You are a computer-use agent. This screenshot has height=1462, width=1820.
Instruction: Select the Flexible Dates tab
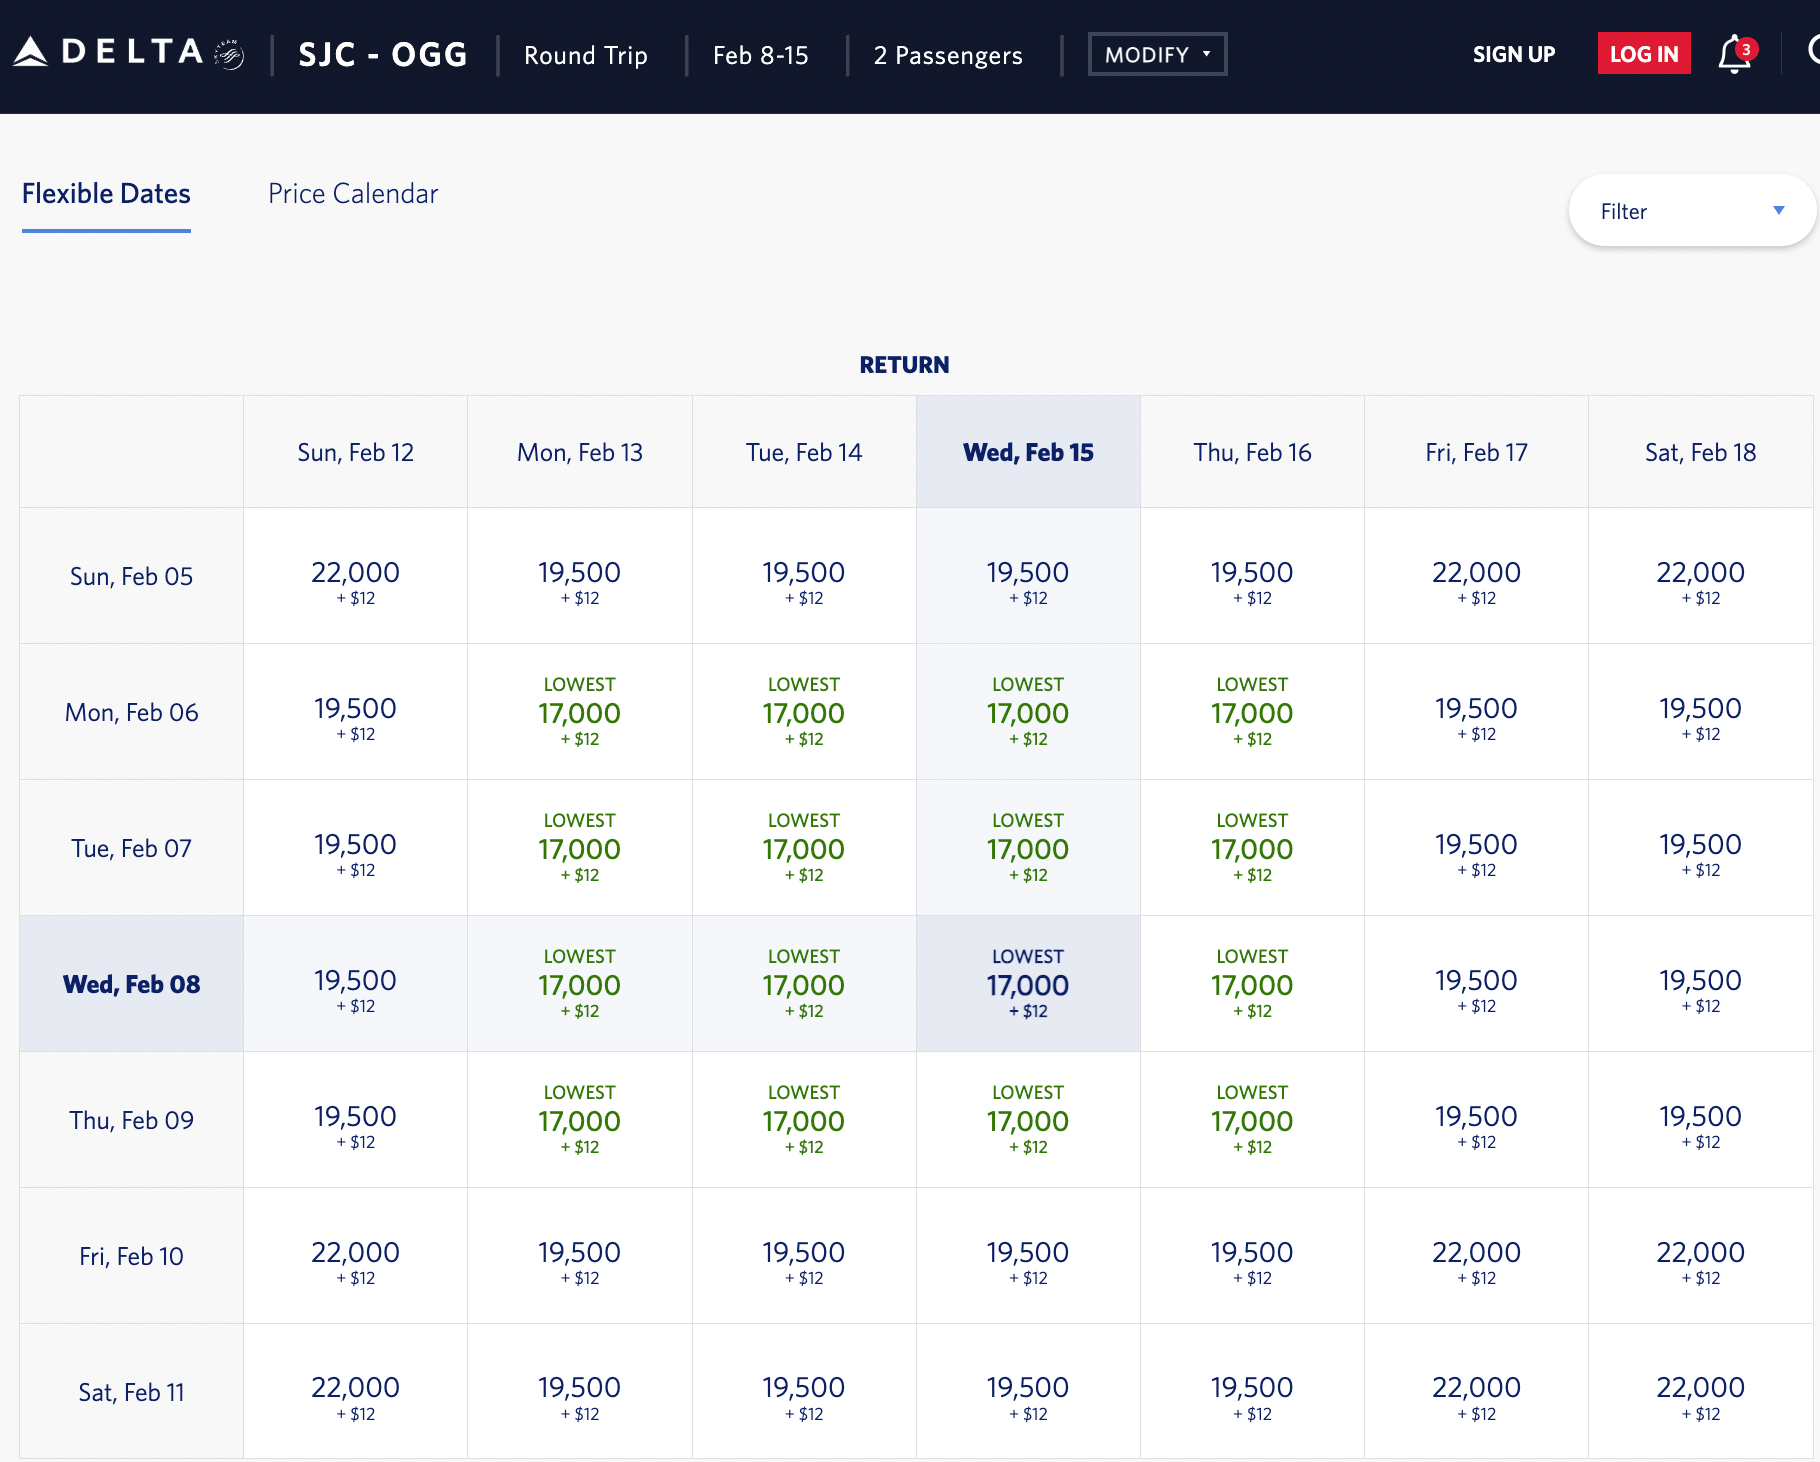pyautogui.click(x=106, y=194)
